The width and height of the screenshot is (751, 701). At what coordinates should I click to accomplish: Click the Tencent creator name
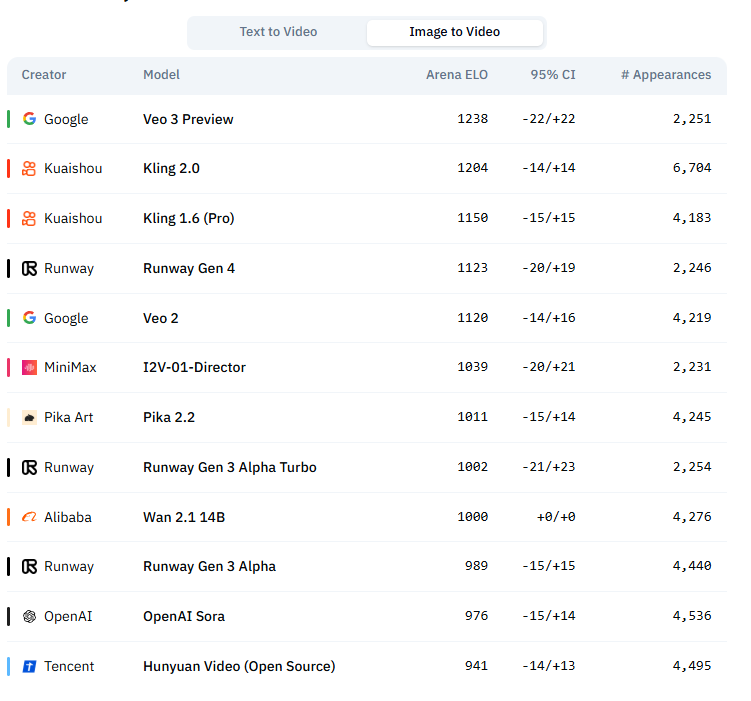point(69,666)
